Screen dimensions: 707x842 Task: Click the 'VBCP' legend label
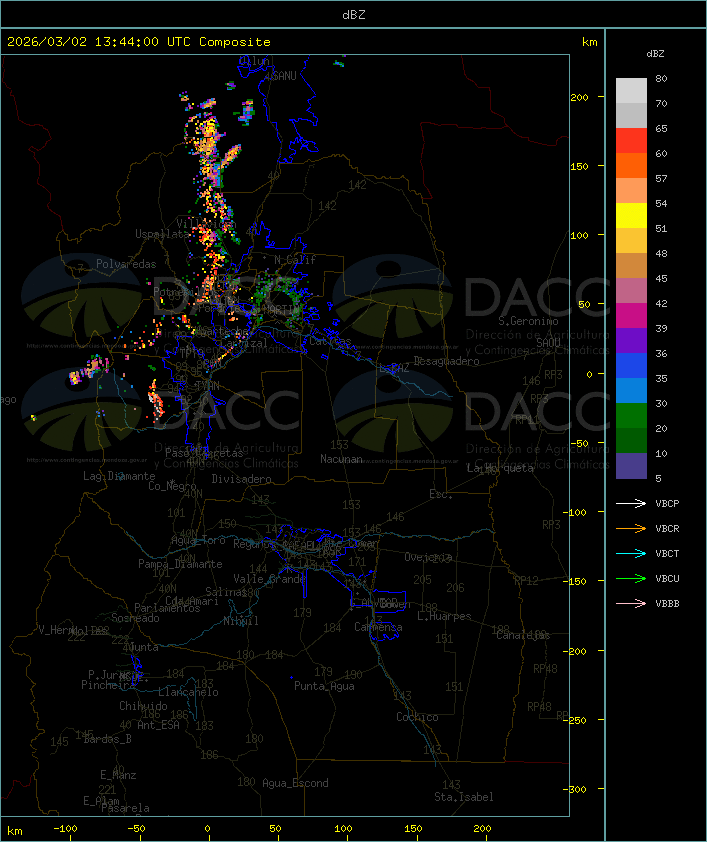(x=667, y=504)
